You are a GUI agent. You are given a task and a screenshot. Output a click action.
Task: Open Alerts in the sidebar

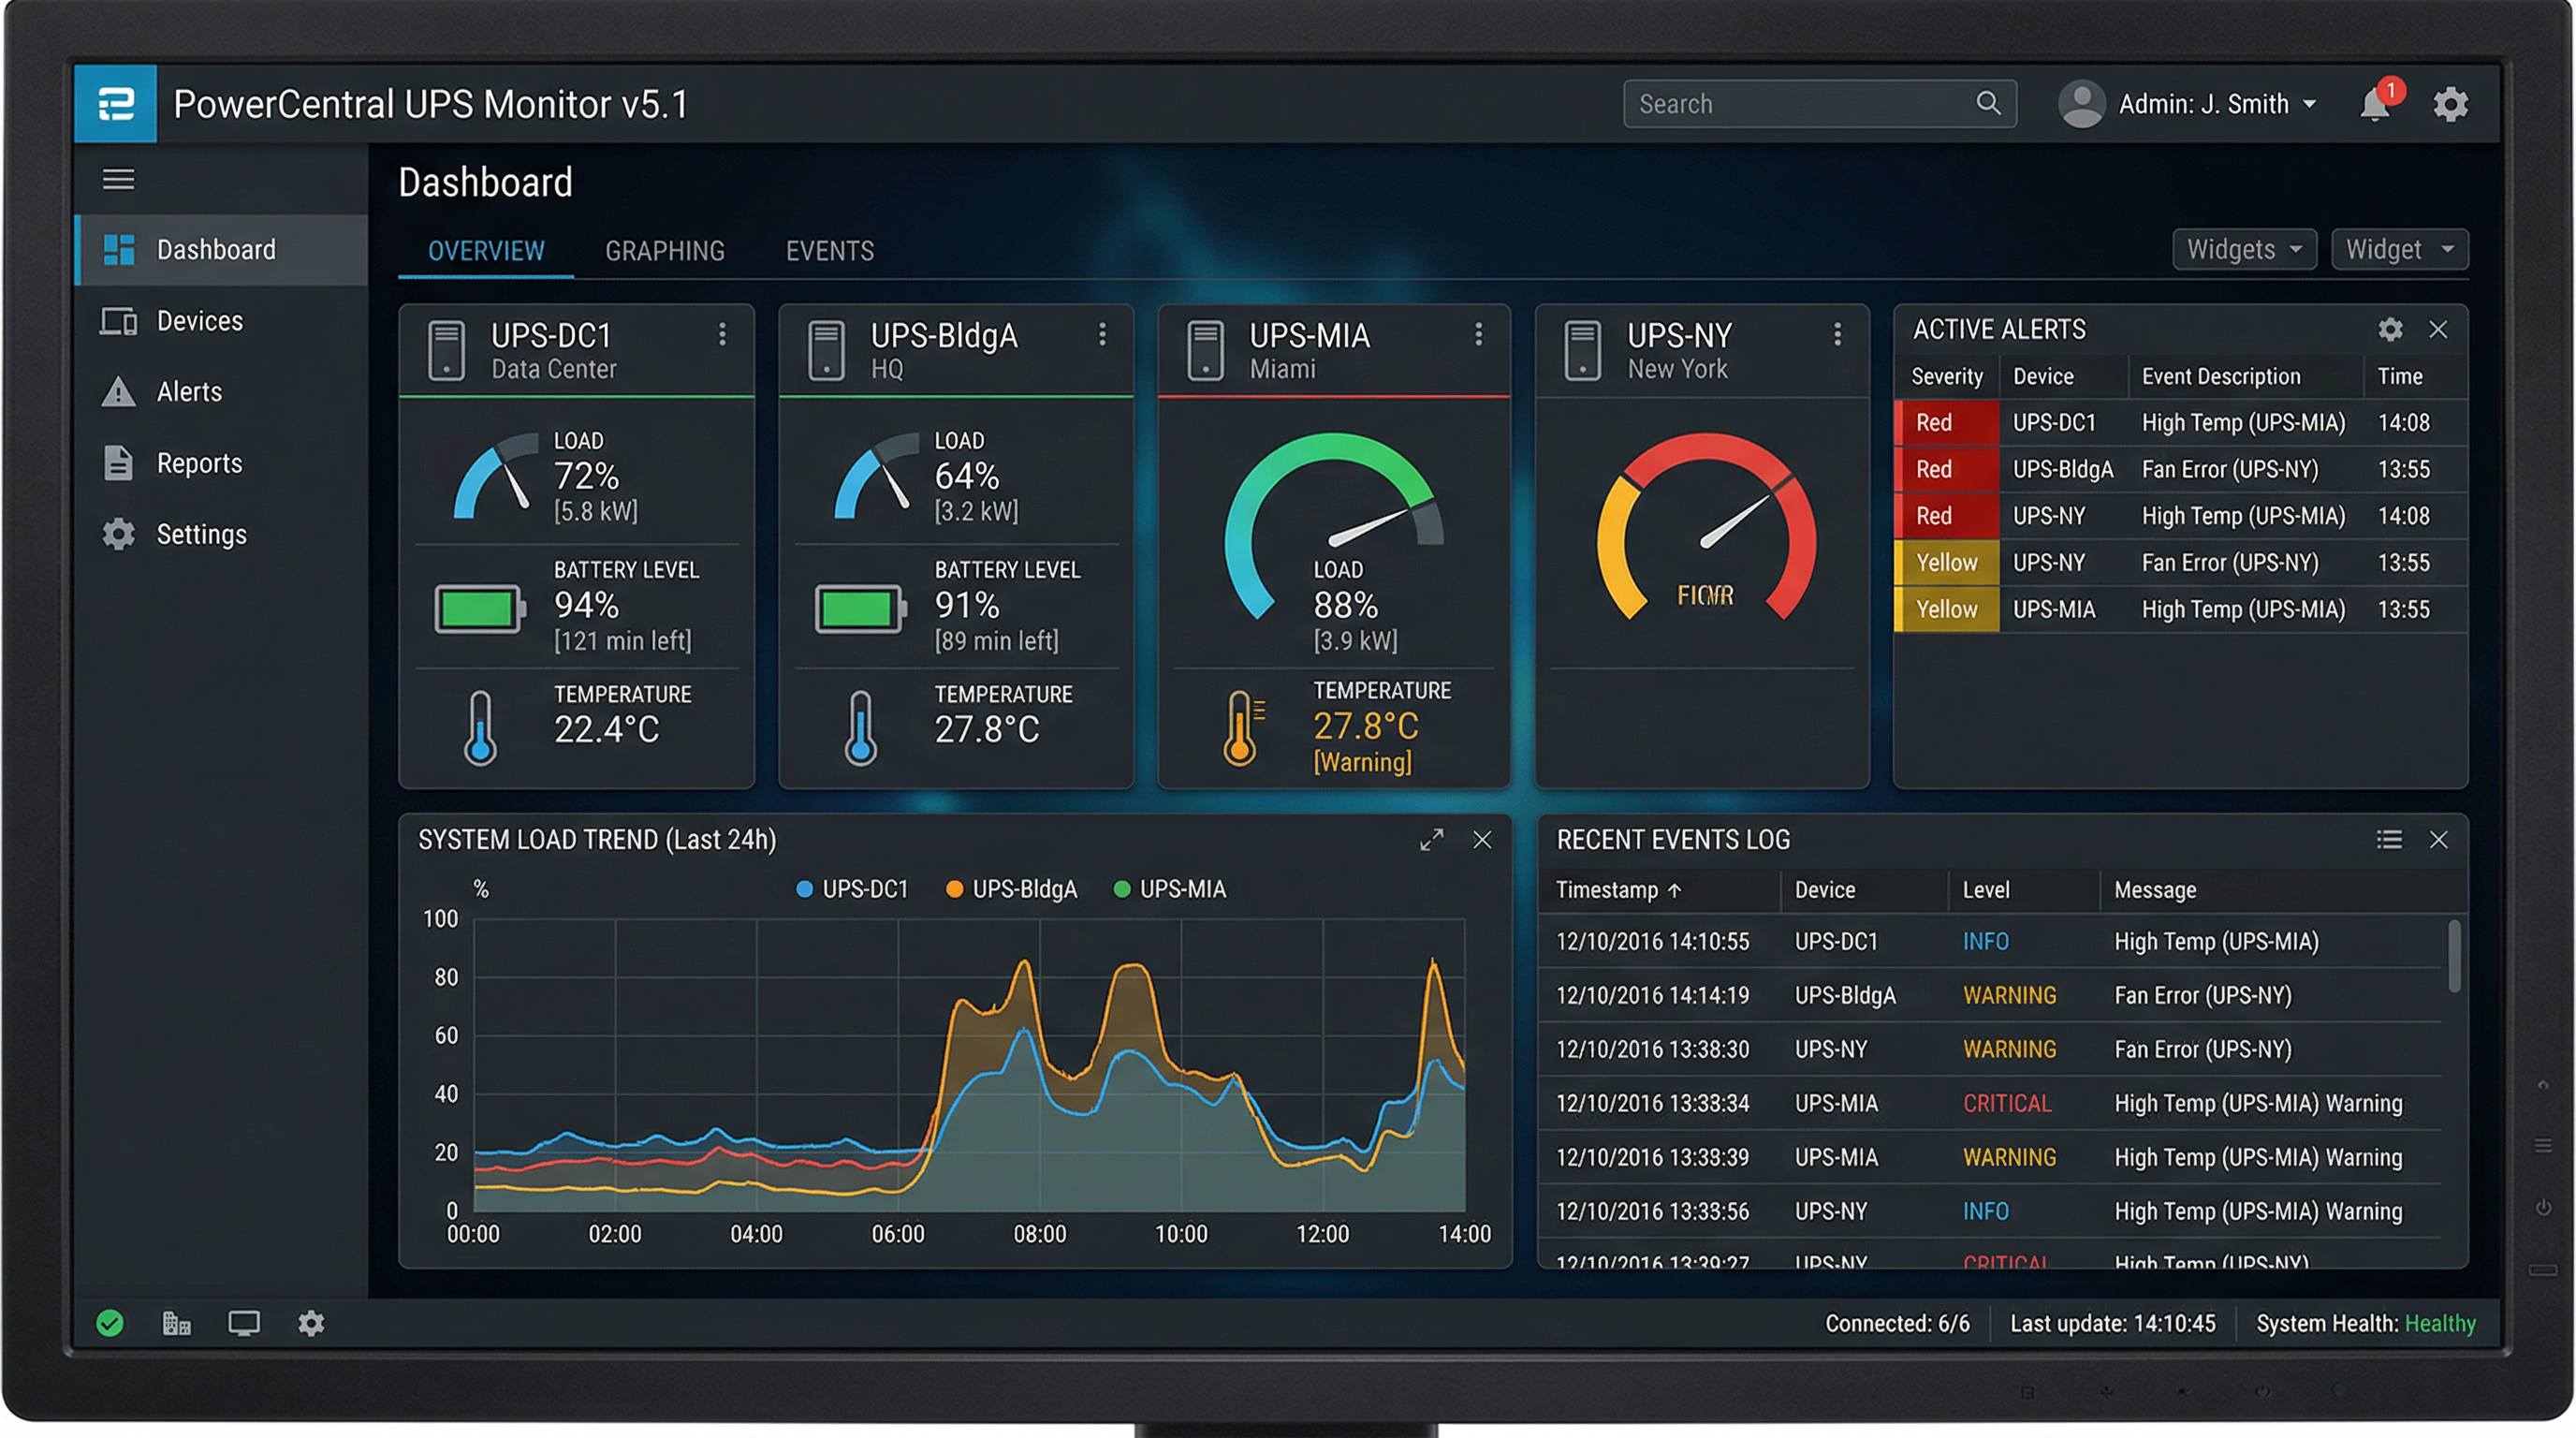(x=188, y=392)
